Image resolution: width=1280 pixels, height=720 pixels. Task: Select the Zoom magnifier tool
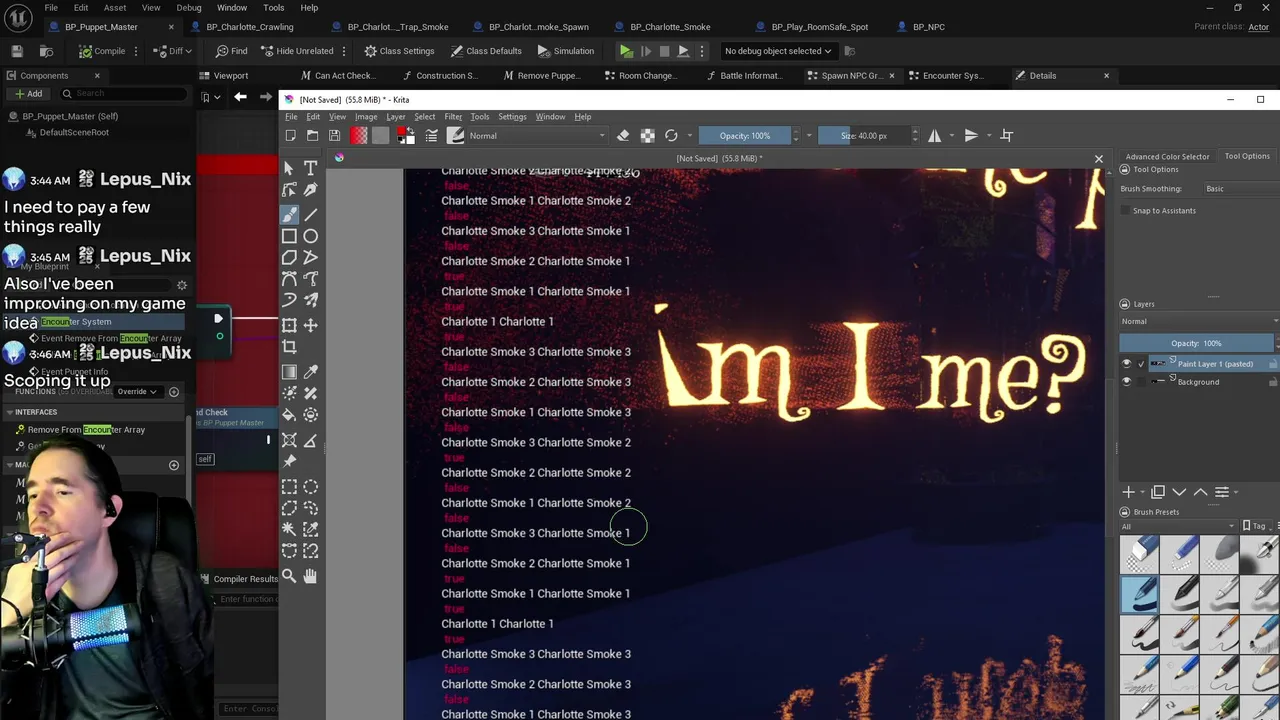pyautogui.click(x=289, y=575)
